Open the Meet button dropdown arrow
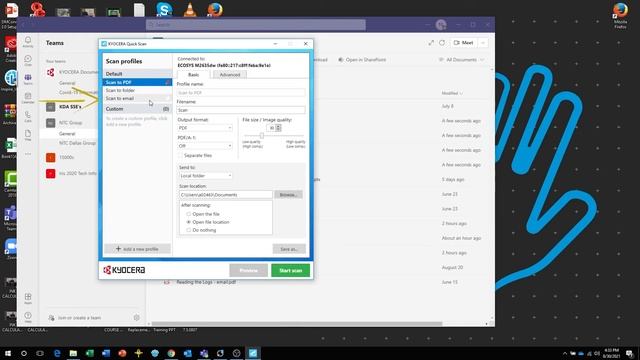 pyautogui.click(x=483, y=42)
